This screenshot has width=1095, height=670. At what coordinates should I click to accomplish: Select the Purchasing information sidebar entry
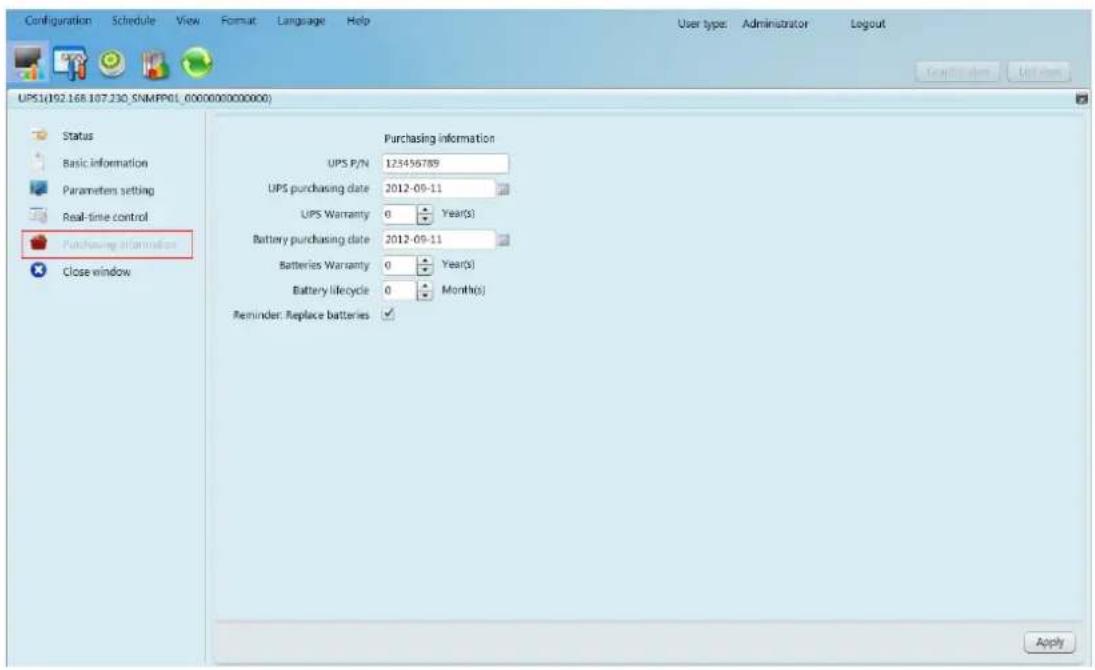(107, 245)
